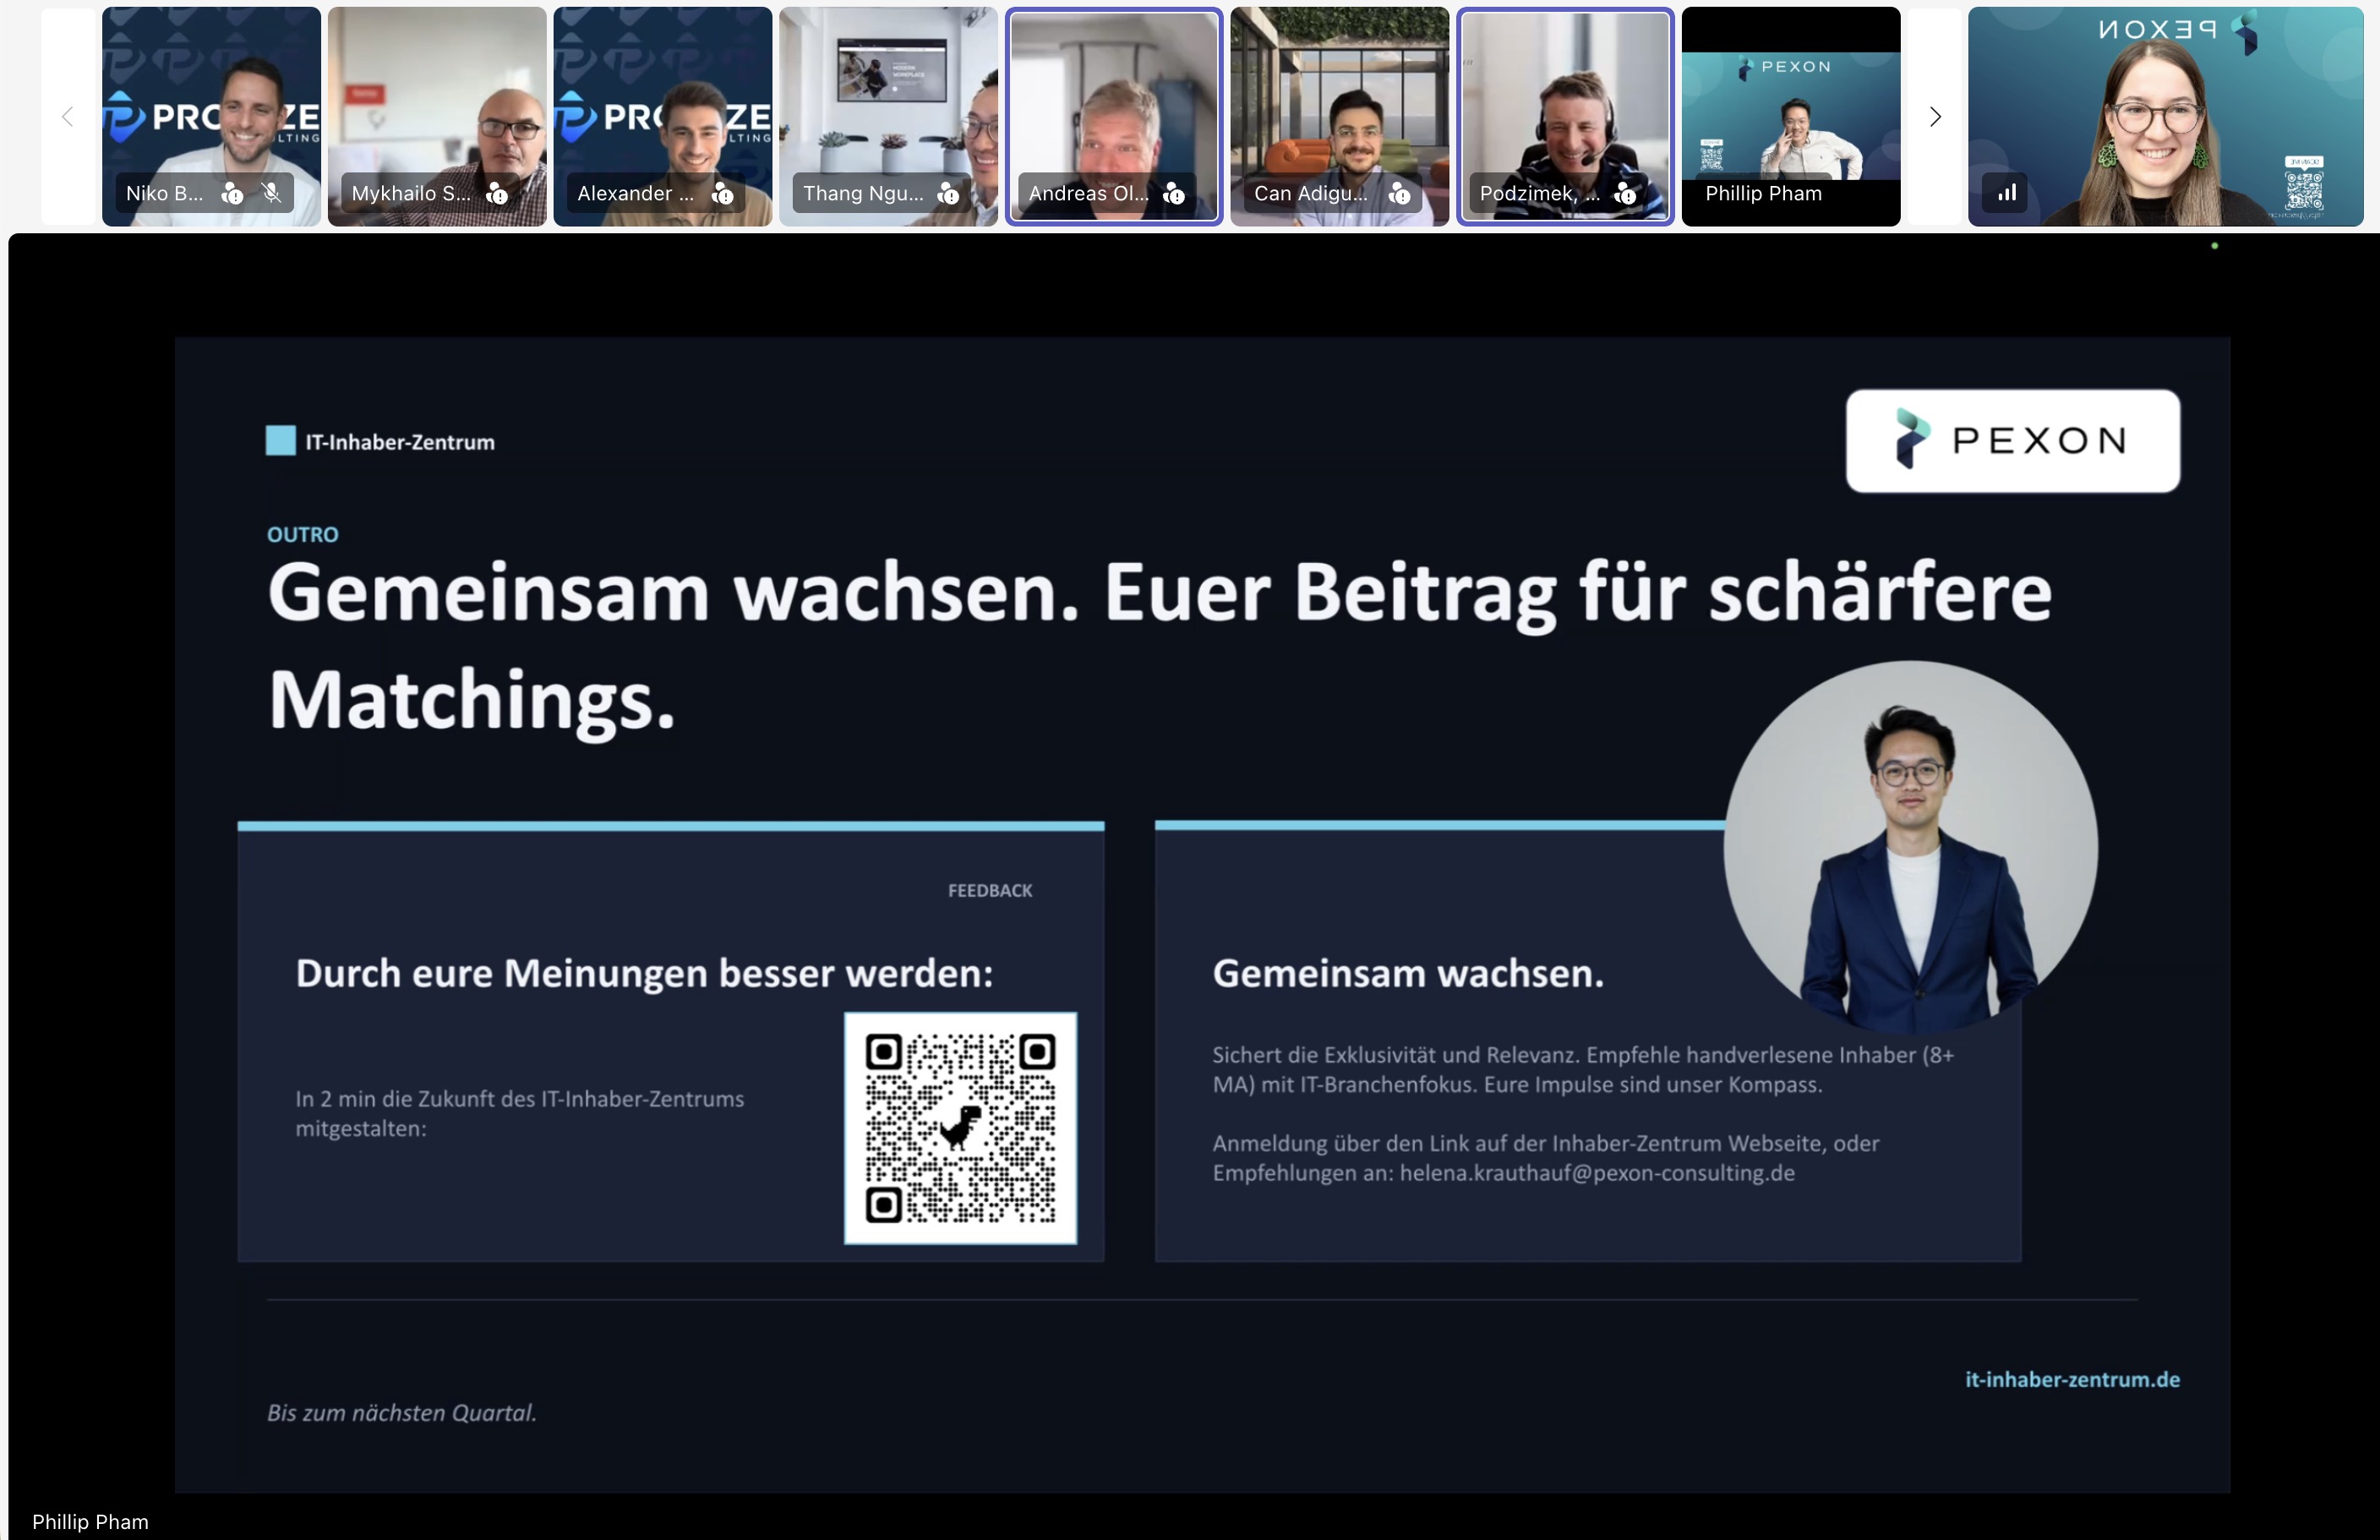2380x1540 pixels.
Task: Click the "Alexander ..." name label
Action: pyautogui.click(x=635, y=193)
